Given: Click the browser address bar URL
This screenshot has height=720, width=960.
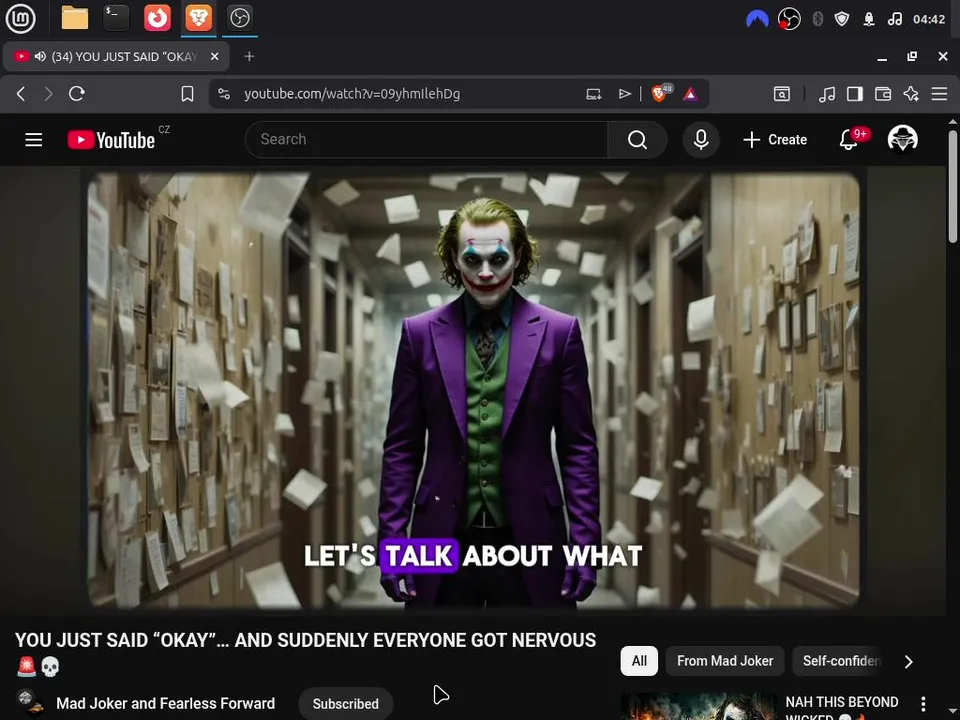Looking at the screenshot, I should [x=352, y=94].
